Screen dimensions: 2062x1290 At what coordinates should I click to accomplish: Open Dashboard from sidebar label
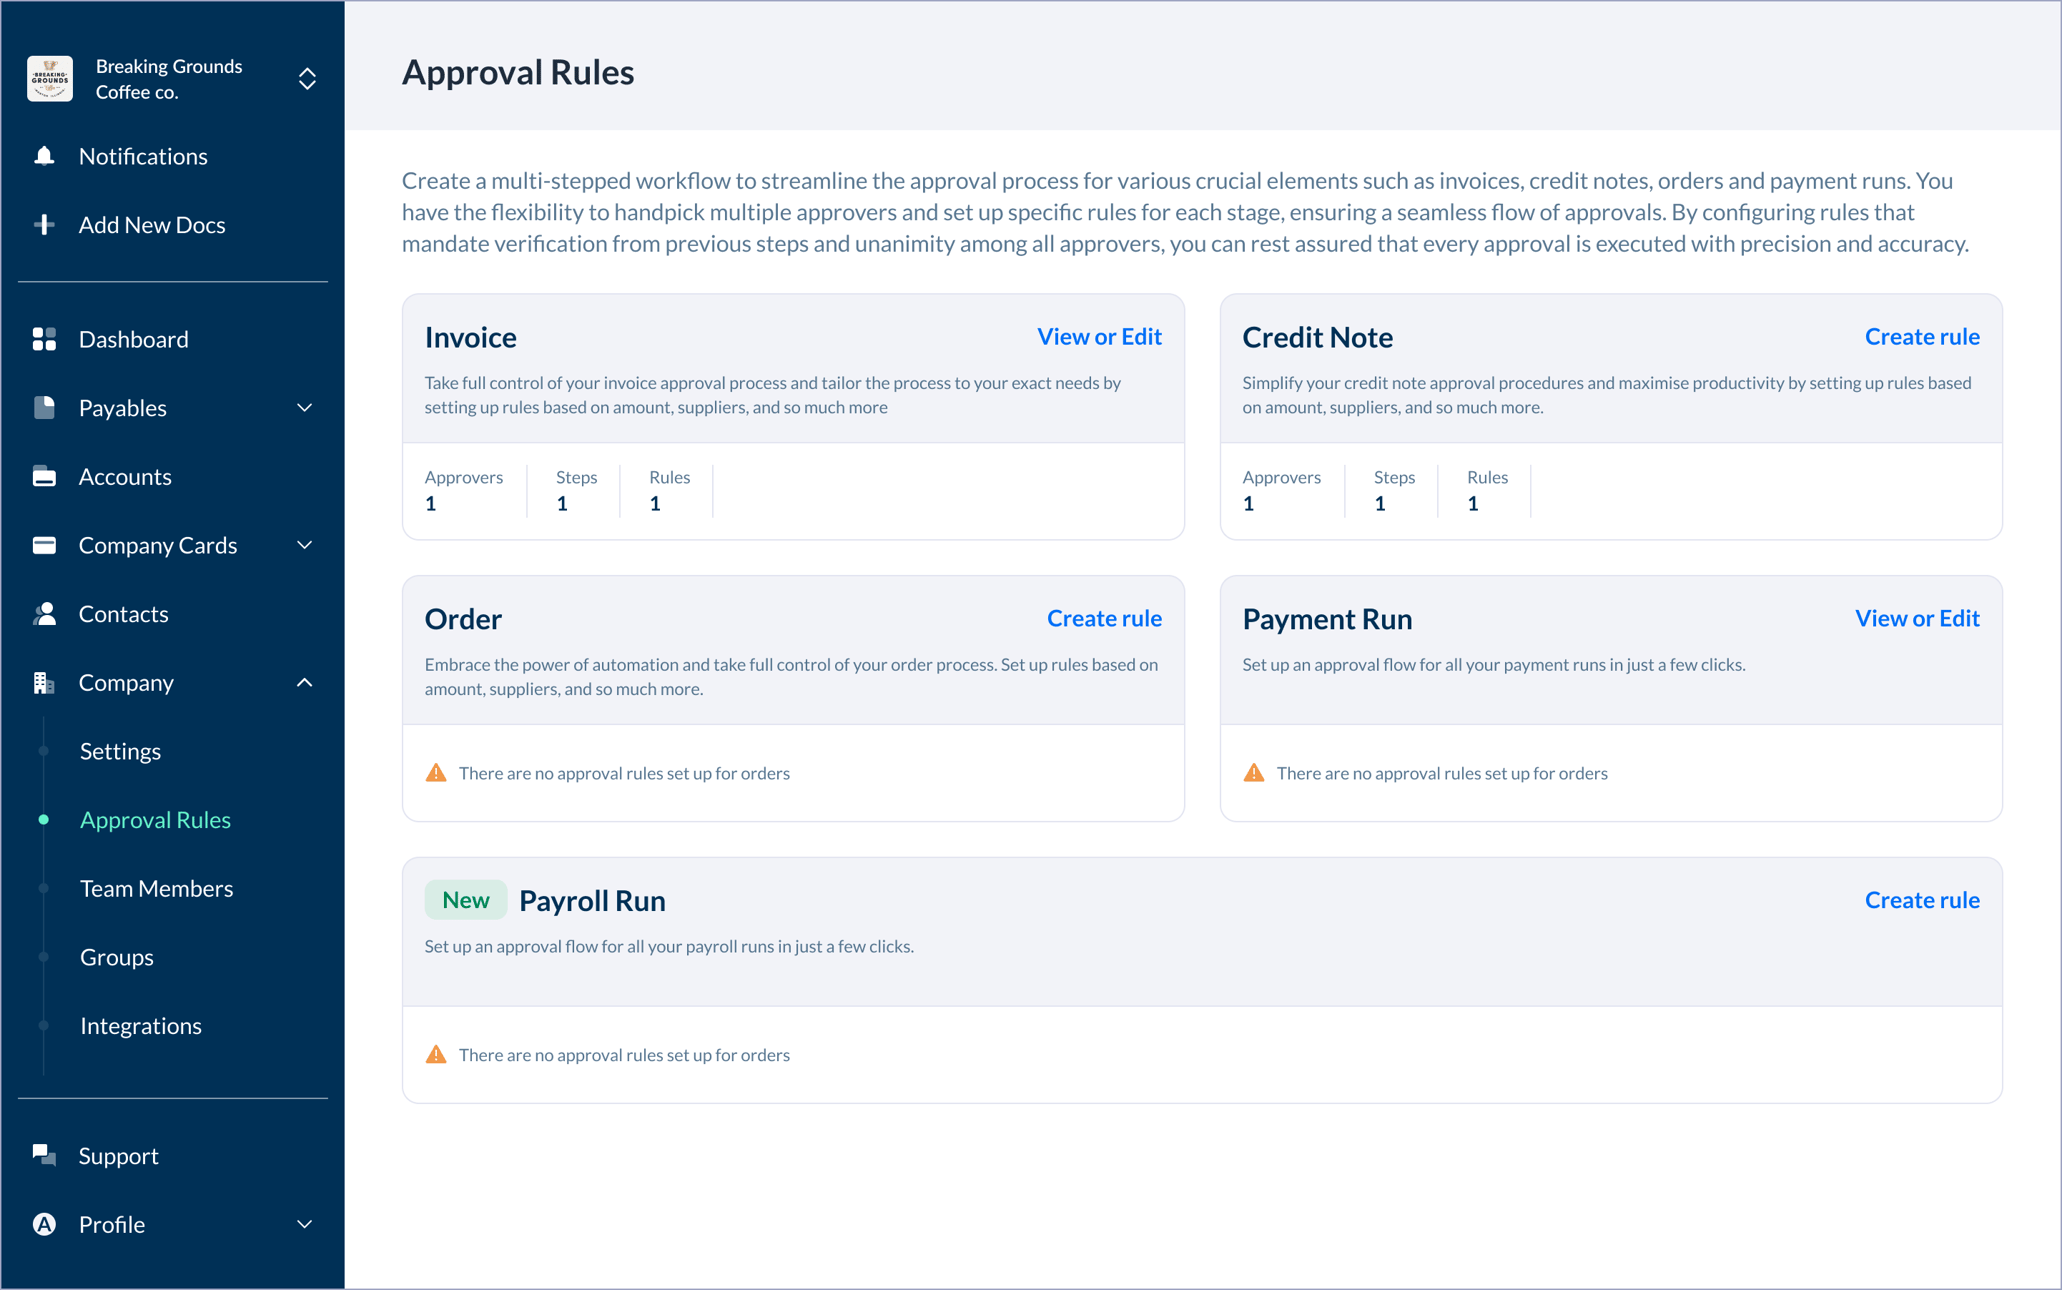tap(134, 339)
